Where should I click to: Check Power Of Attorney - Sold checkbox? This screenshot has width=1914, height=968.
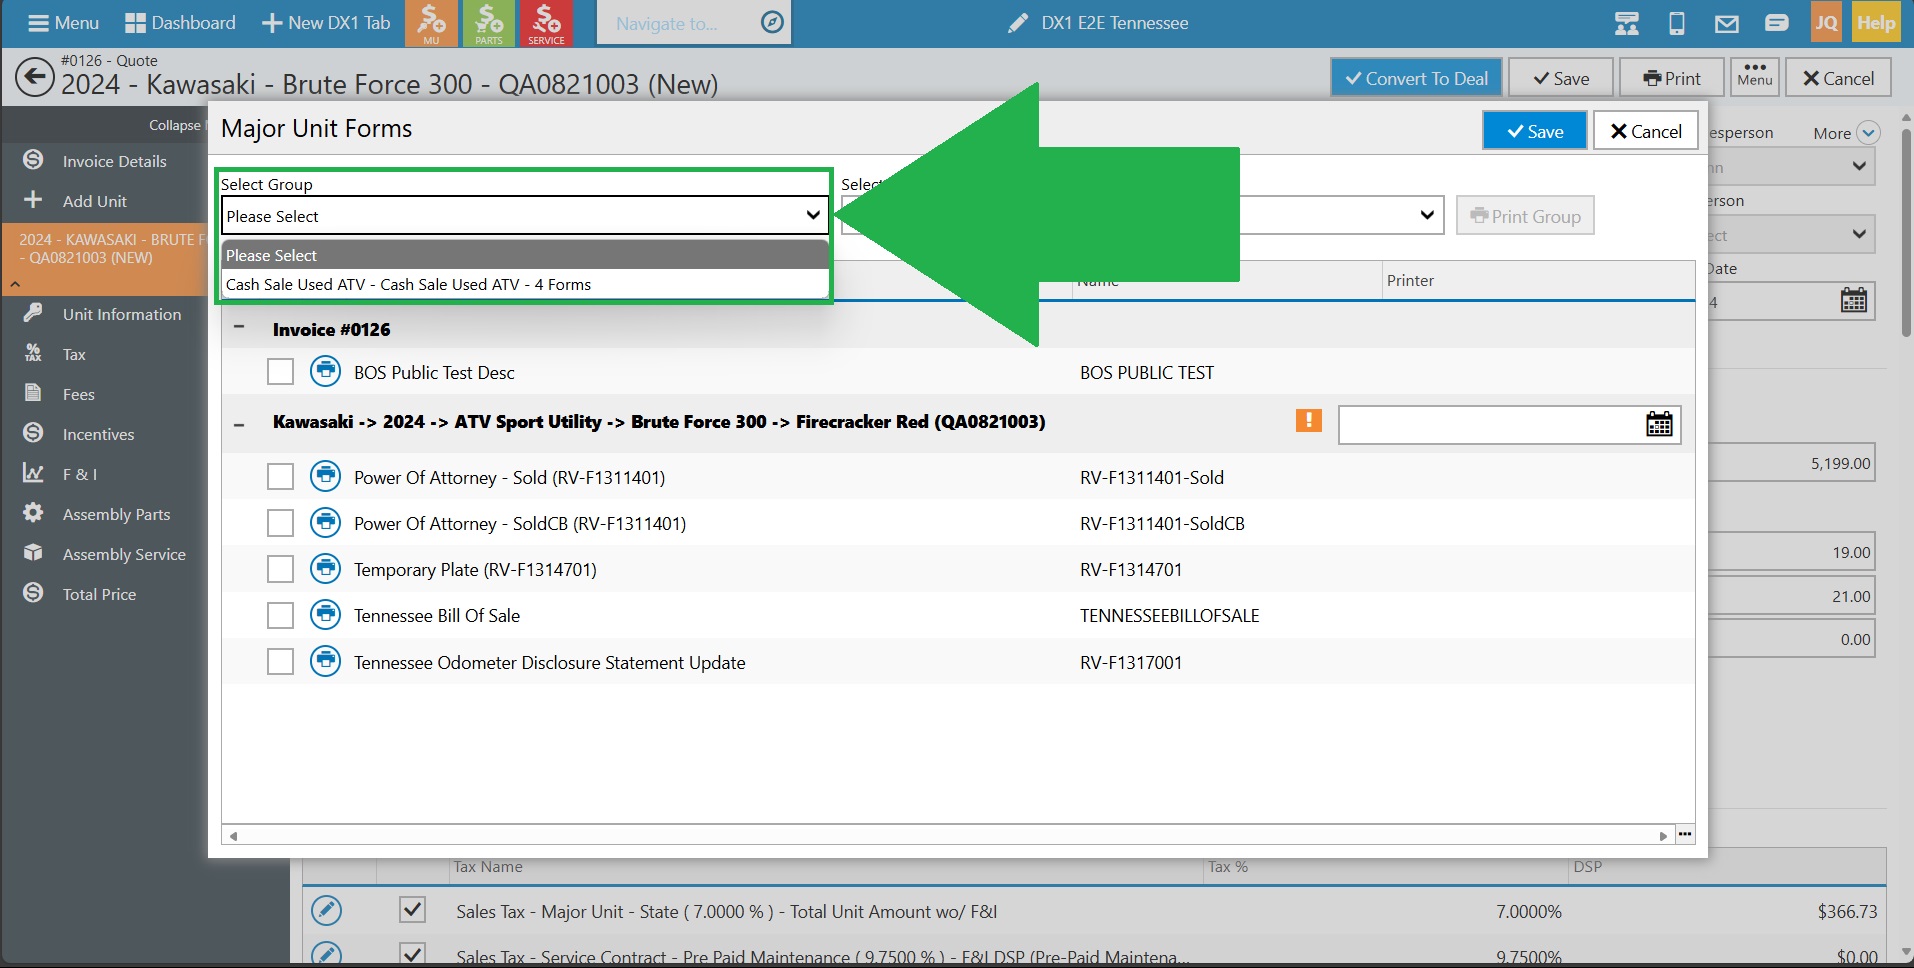[280, 477]
